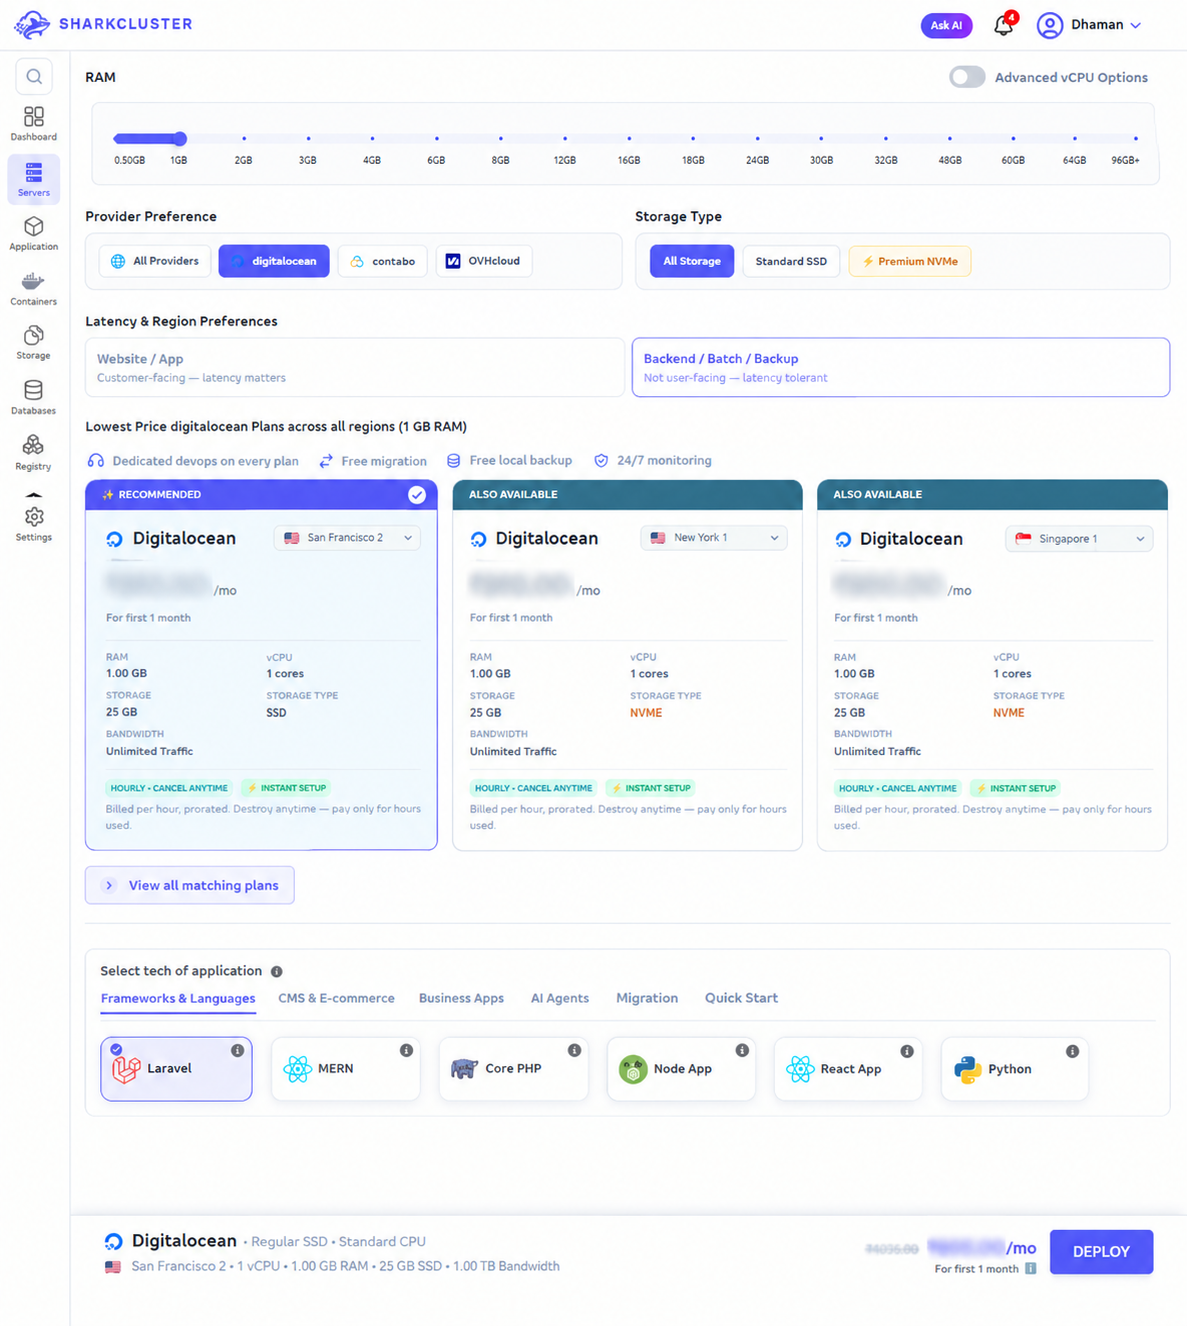Go to Dashboard in sidebar

coord(34,124)
